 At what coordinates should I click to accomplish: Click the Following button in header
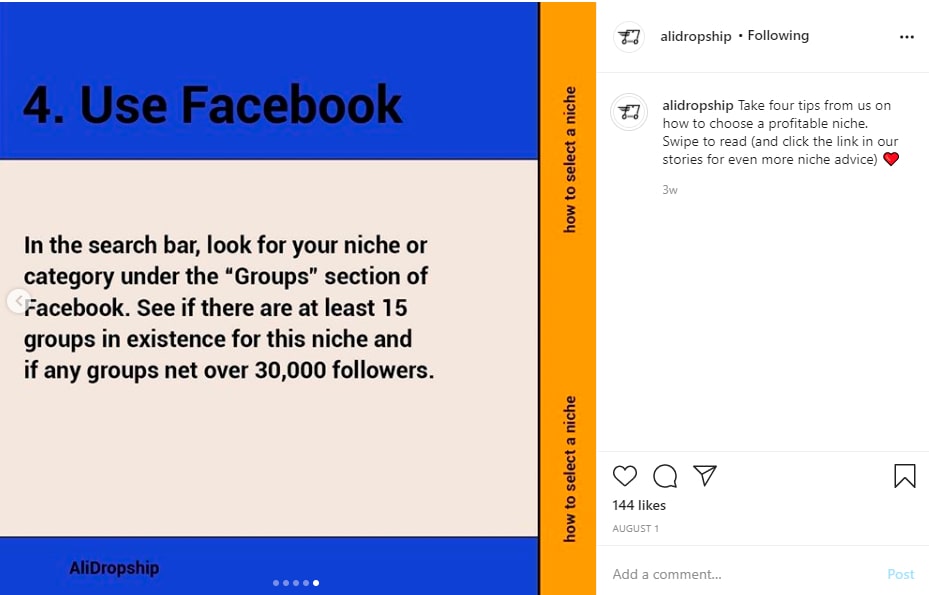(778, 36)
